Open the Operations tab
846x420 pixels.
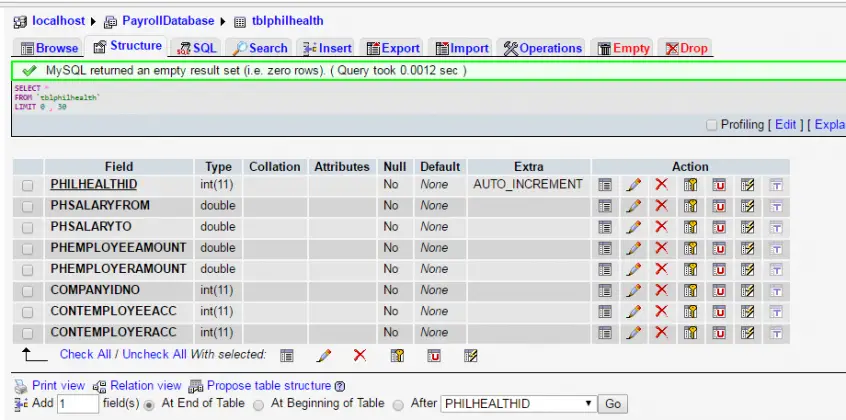coord(541,48)
